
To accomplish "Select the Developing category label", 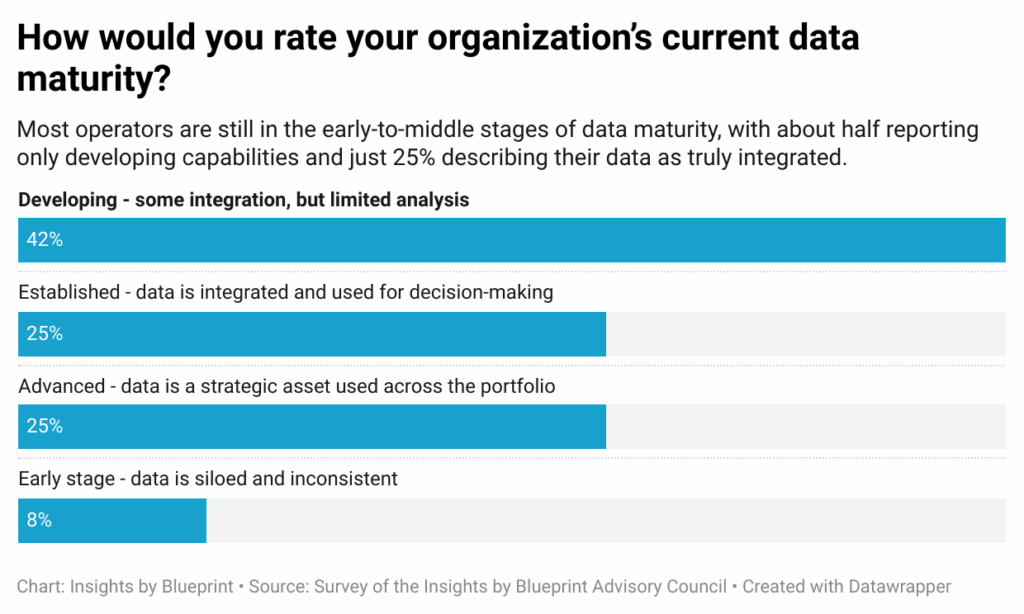I will click(244, 200).
